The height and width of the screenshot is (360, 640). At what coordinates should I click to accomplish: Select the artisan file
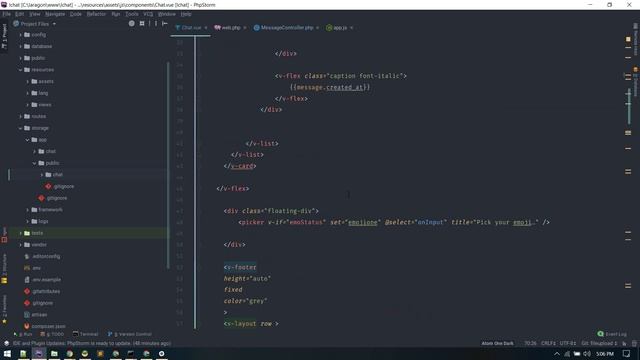pyautogui.click(x=40, y=315)
